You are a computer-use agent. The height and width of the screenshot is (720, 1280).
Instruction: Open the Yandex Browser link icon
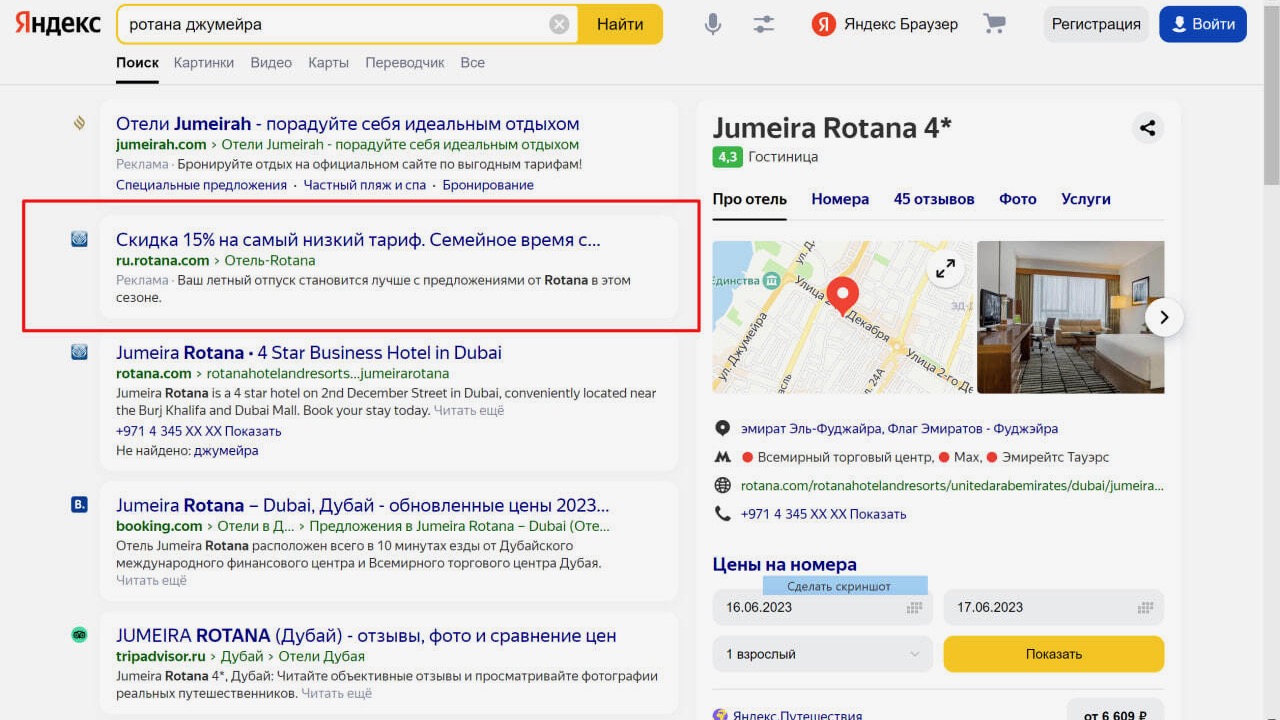pyautogui.click(x=824, y=24)
